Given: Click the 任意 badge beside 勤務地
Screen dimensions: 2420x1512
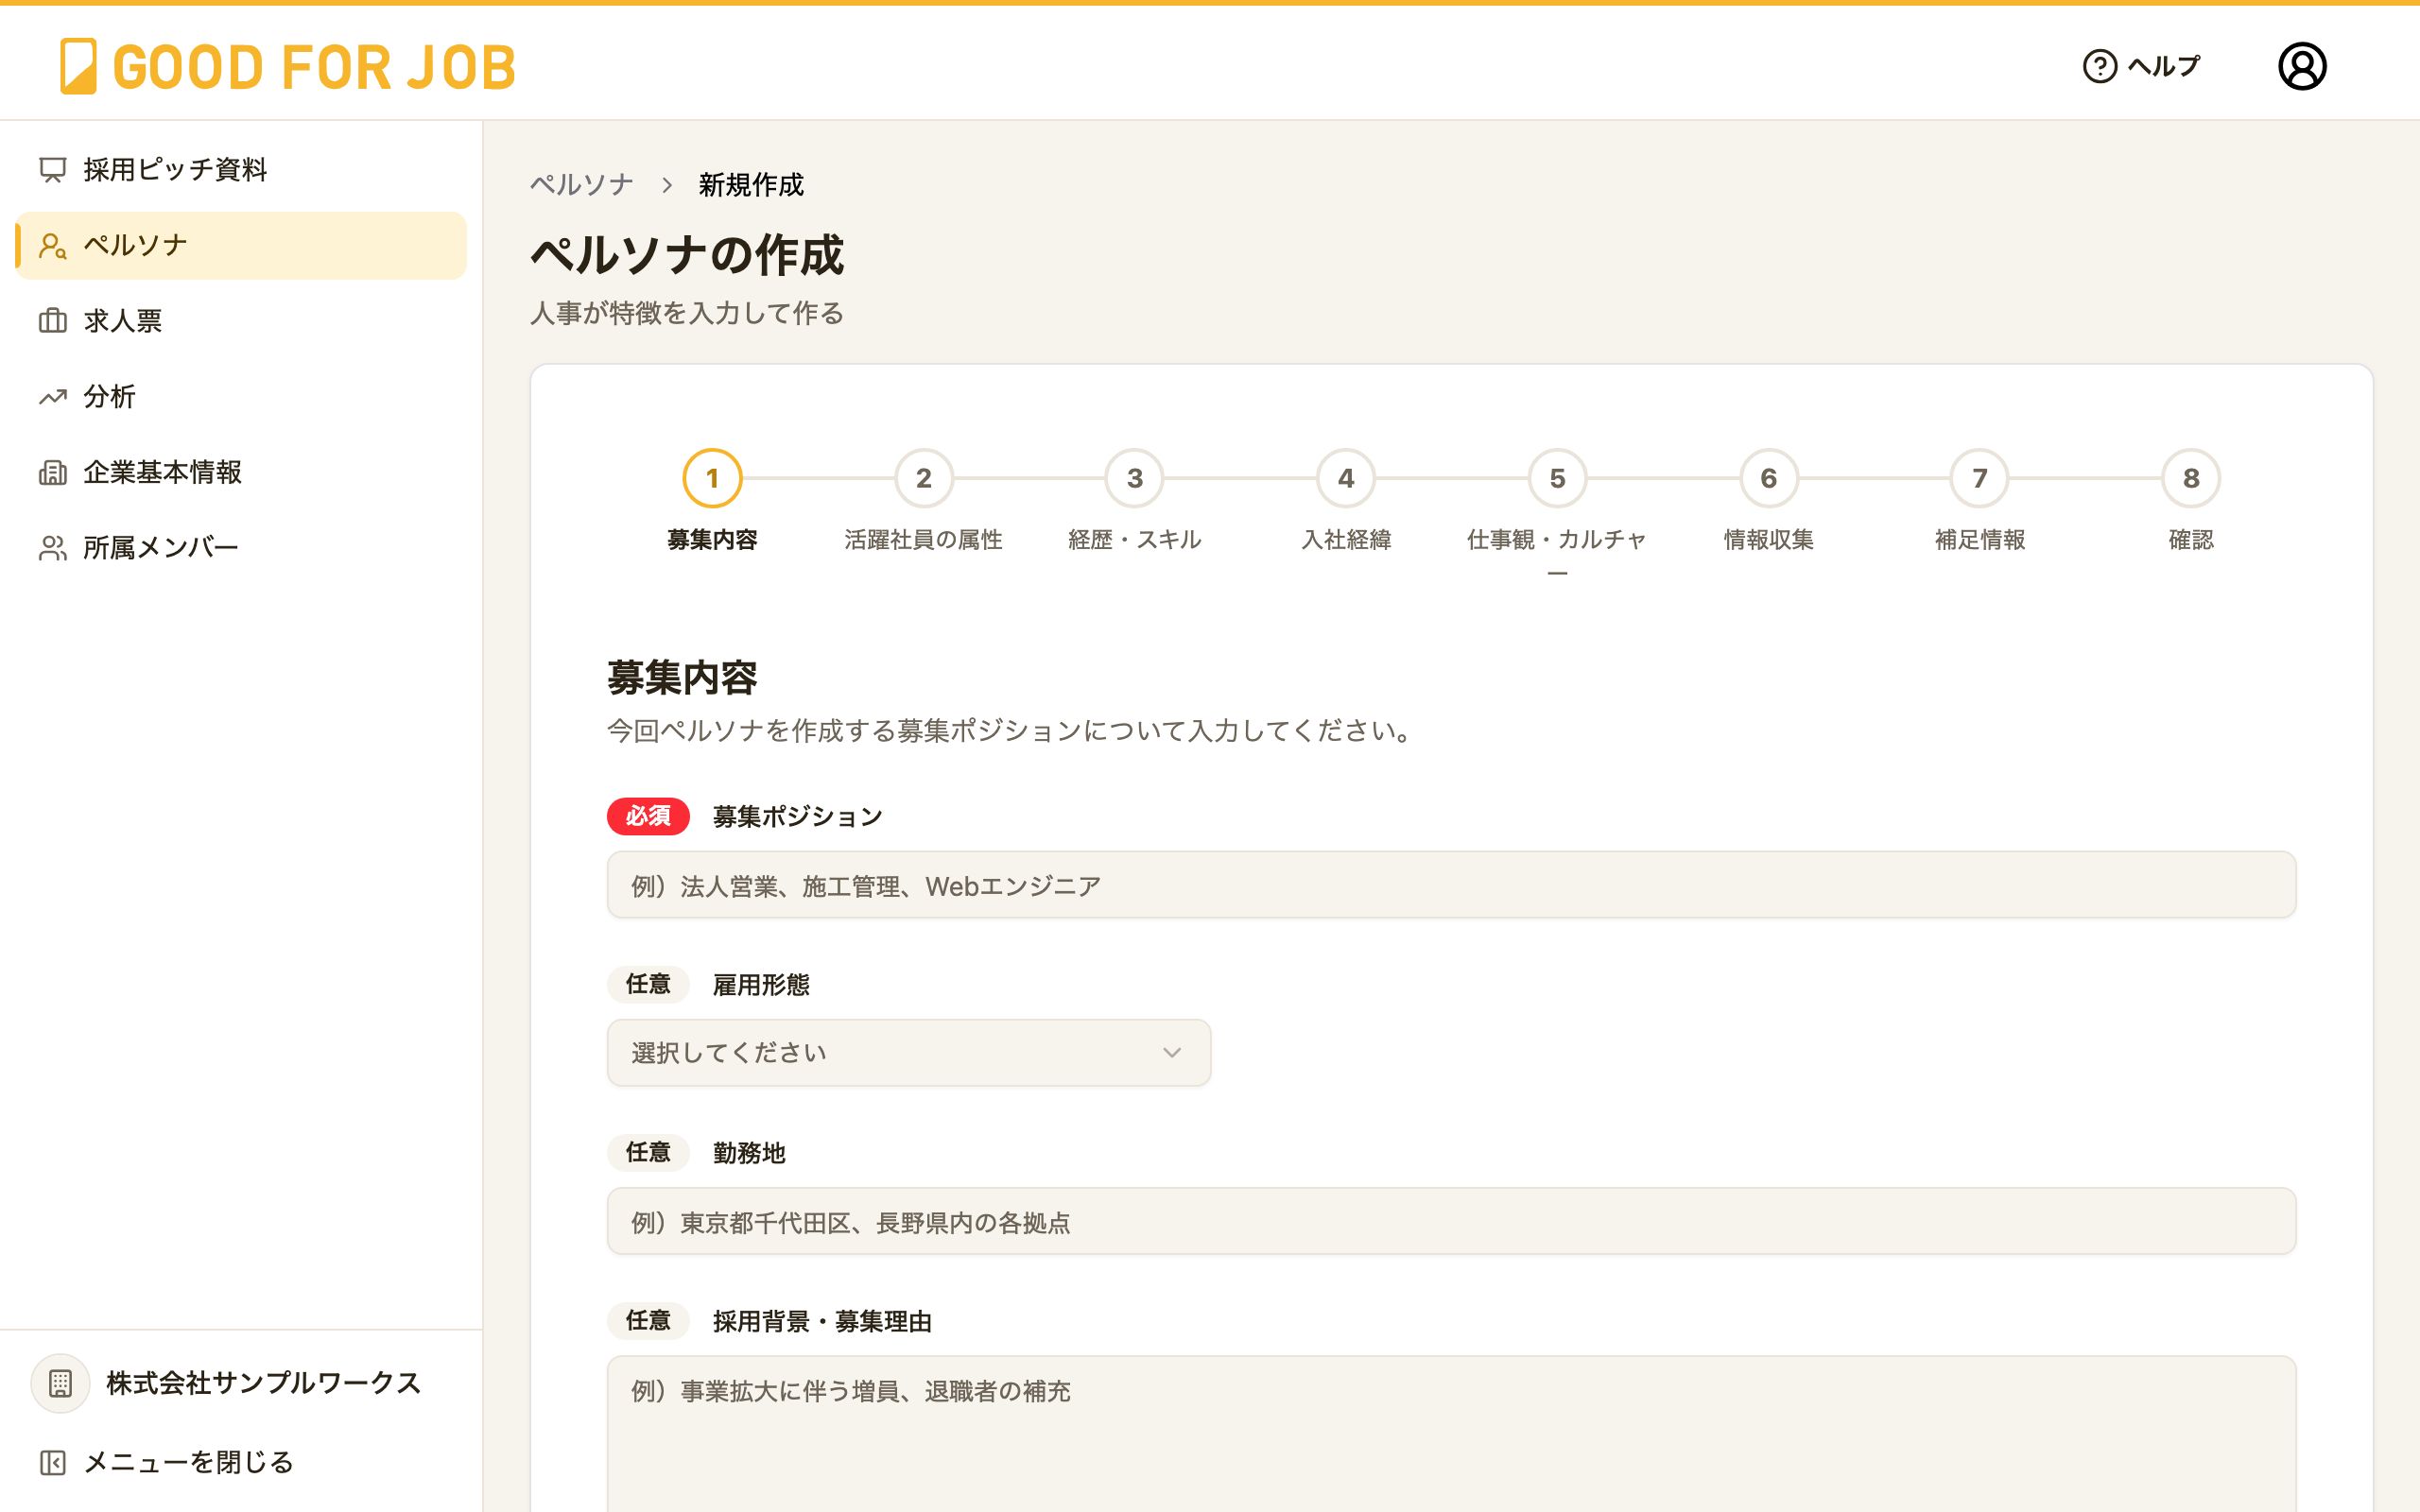Looking at the screenshot, I should coord(648,1152).
